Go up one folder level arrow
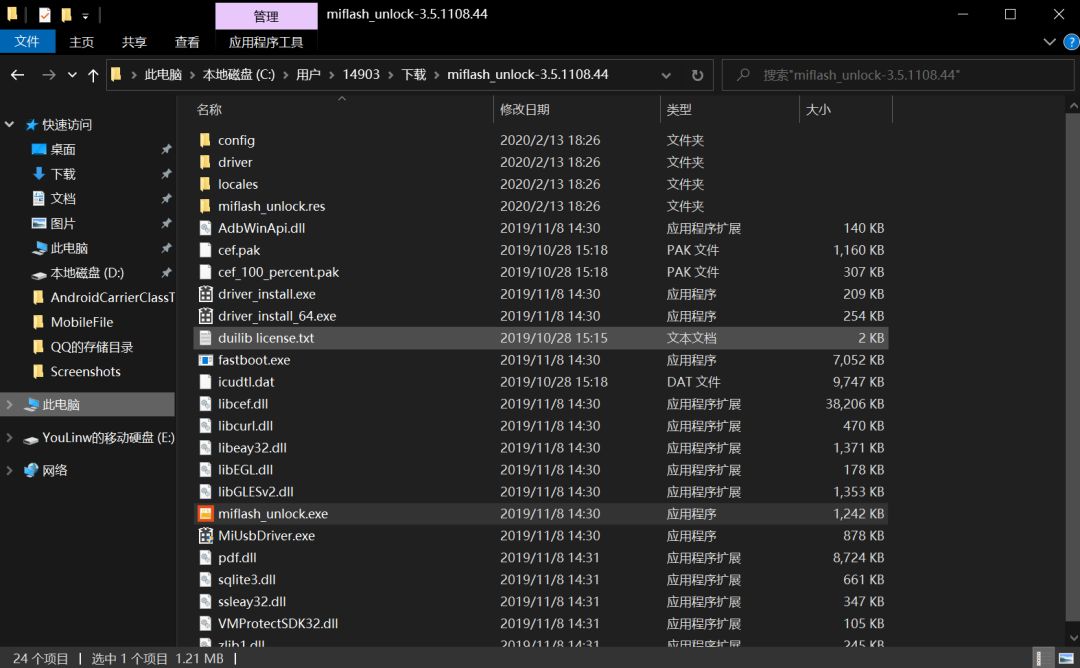 93,75
